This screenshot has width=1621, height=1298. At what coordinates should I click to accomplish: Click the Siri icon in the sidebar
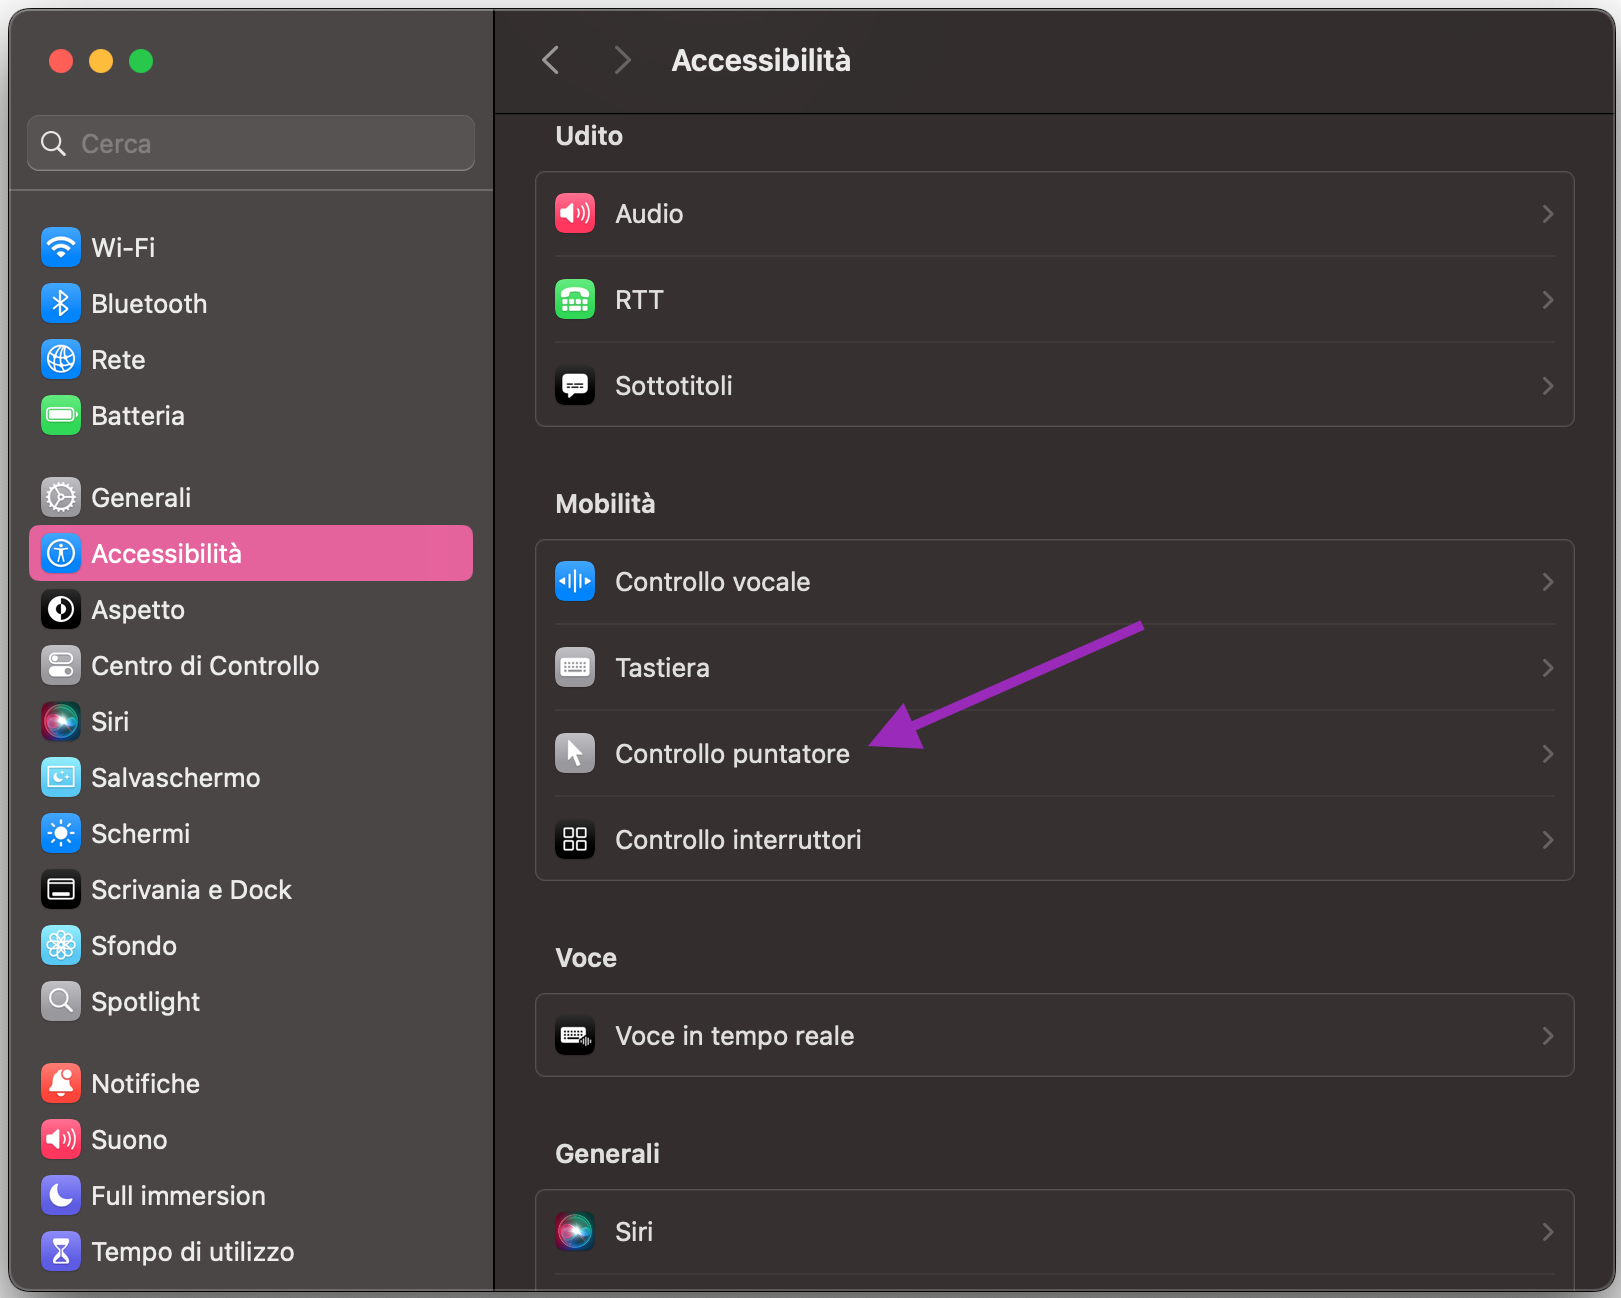pyautogui.click(x=61, y=721)
